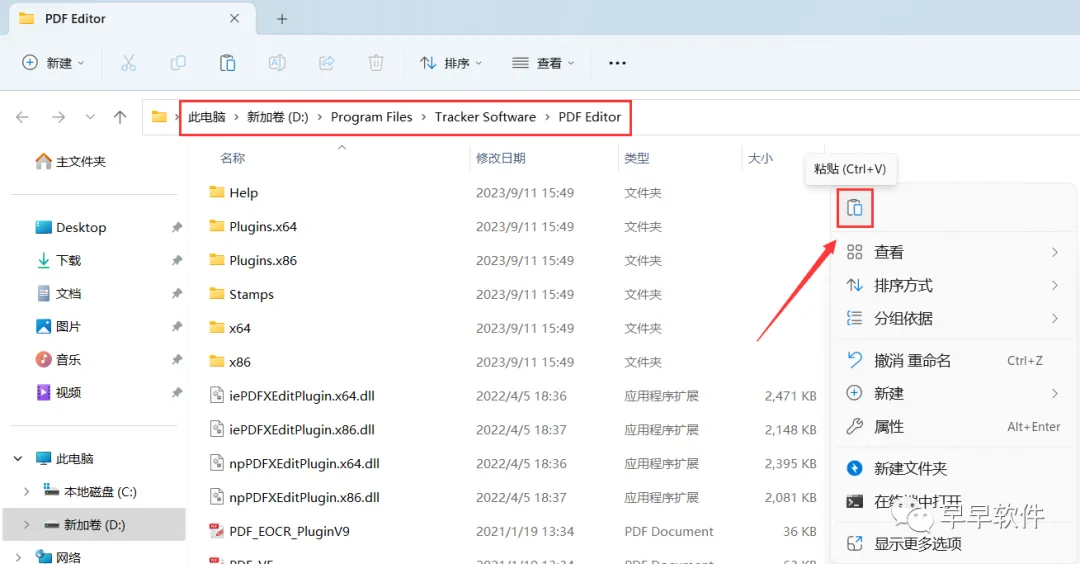The image size is (1080, 564).
Task: Close the PDF Editor tab
Action: point(234,19)
